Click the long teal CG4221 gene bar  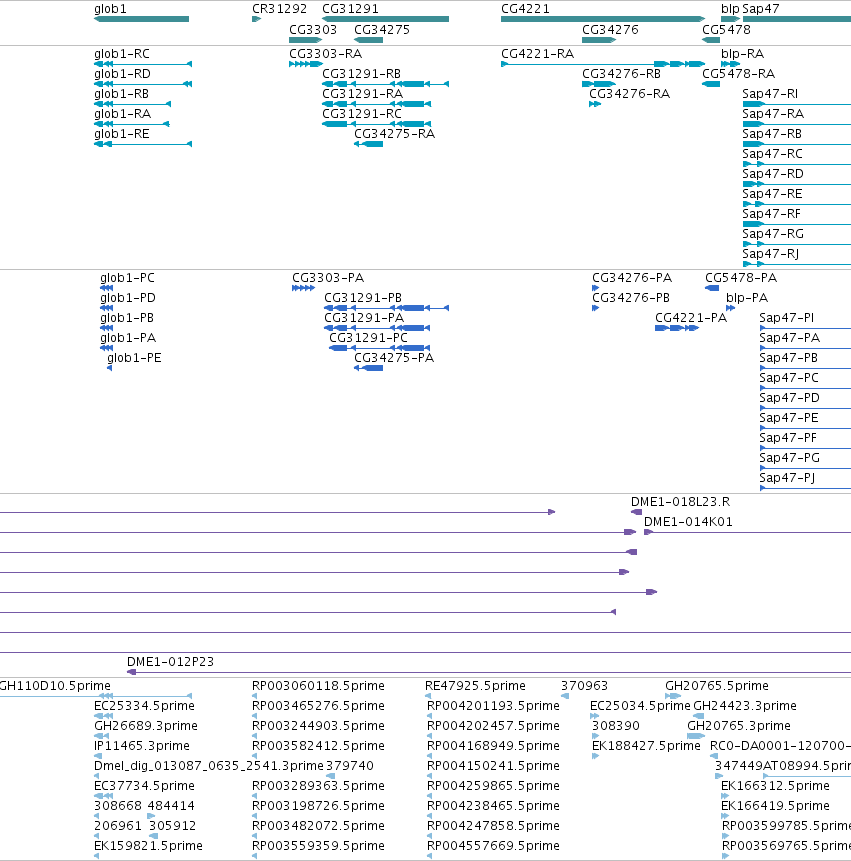coord(603,19)
